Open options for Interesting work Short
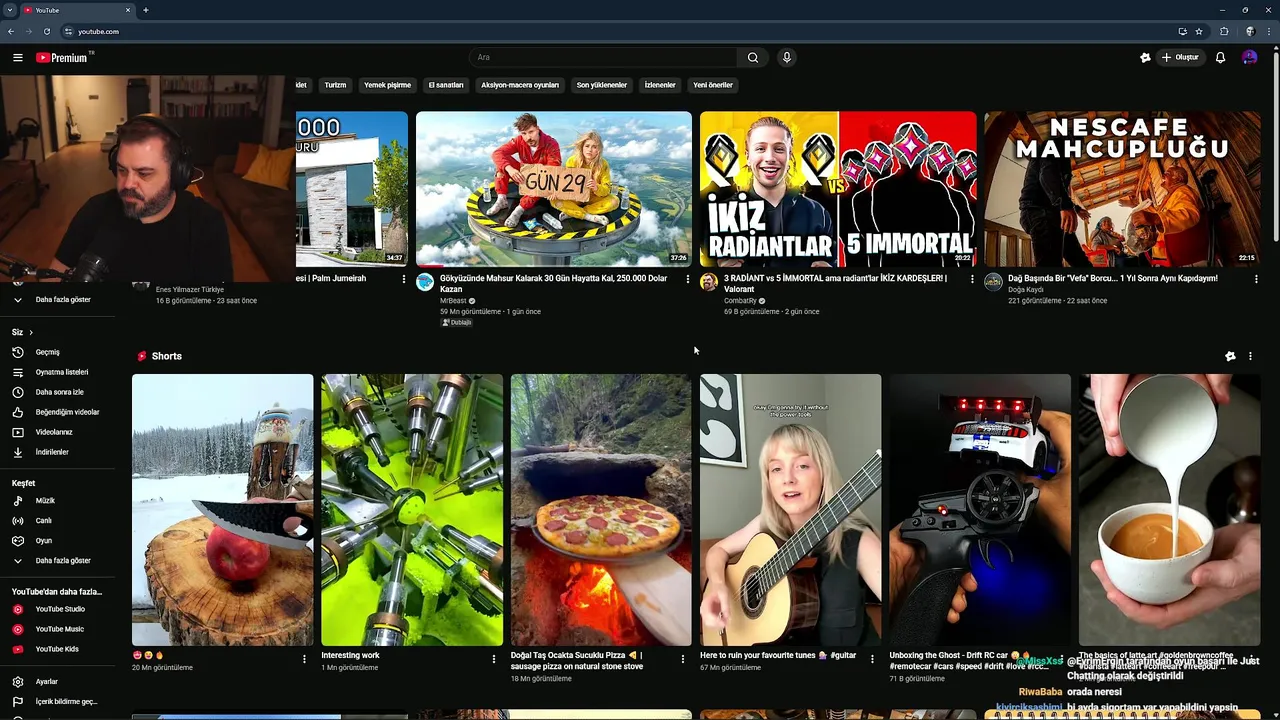This screenshot has height=720, width=1280. pyautogui.click(x=493, y=659)
